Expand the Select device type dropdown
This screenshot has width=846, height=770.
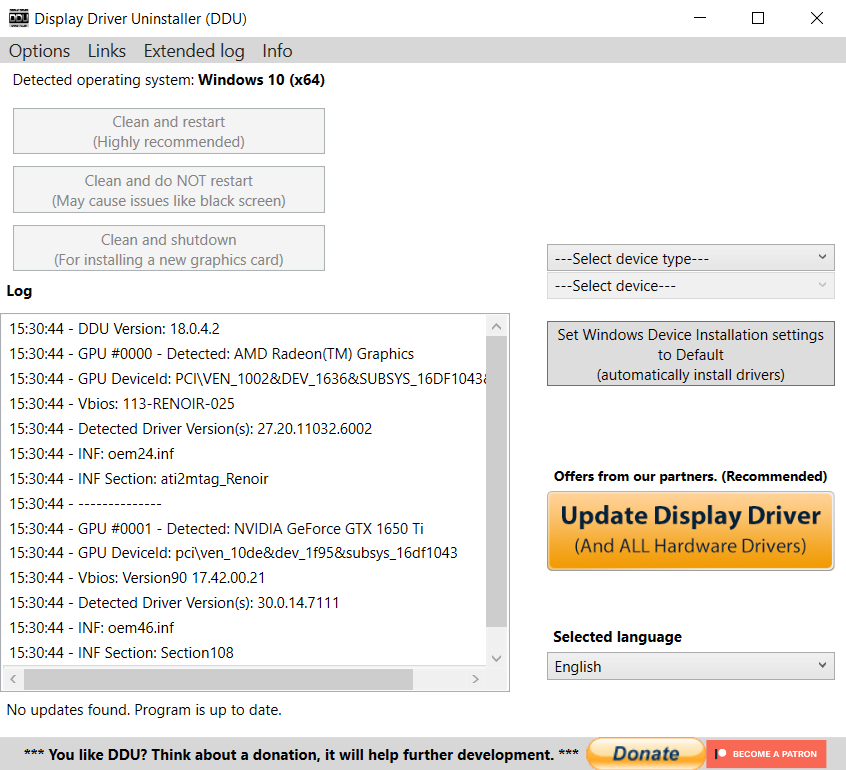[x=690, y=258]
